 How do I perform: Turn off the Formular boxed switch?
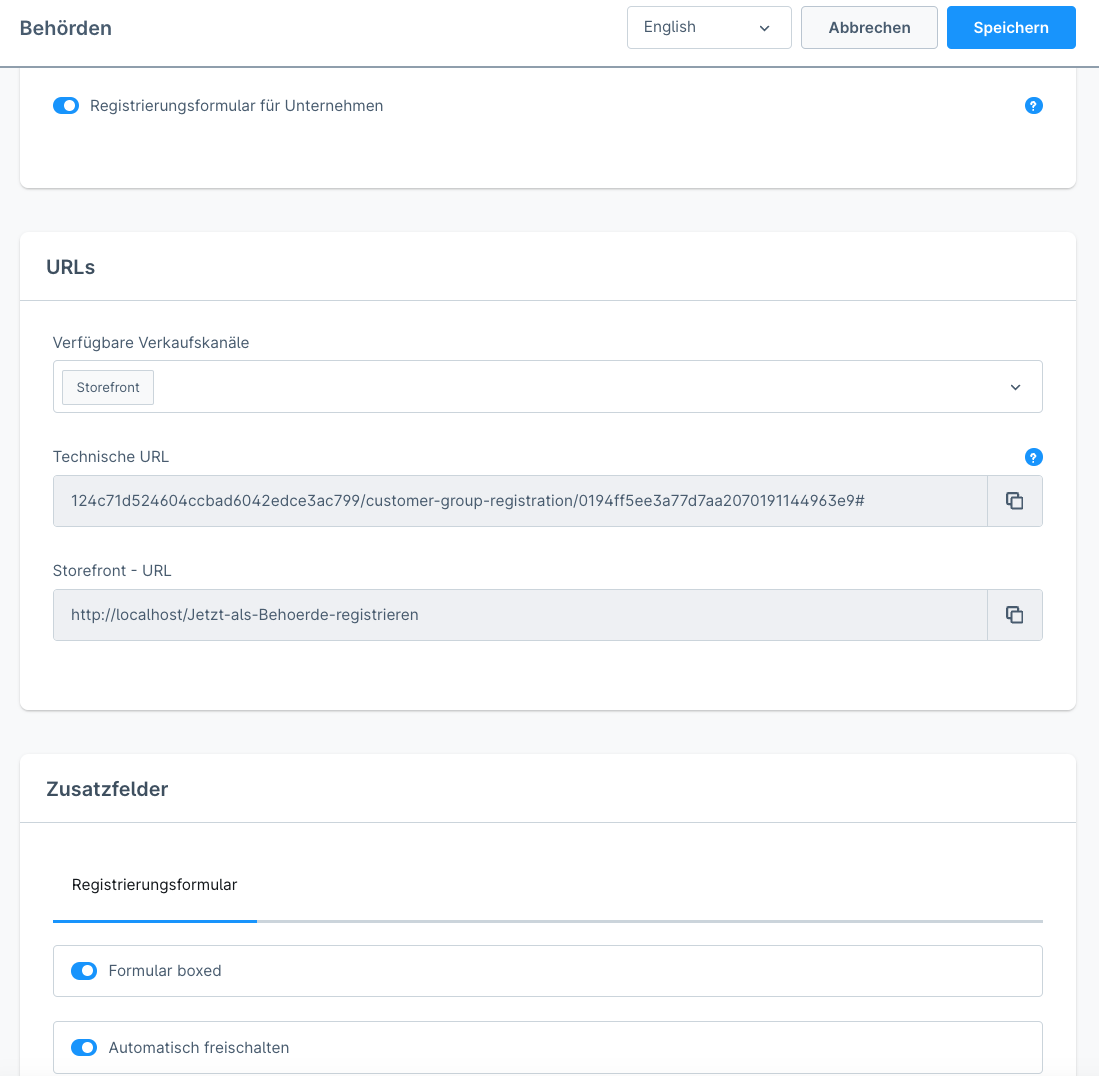point(84,971)
